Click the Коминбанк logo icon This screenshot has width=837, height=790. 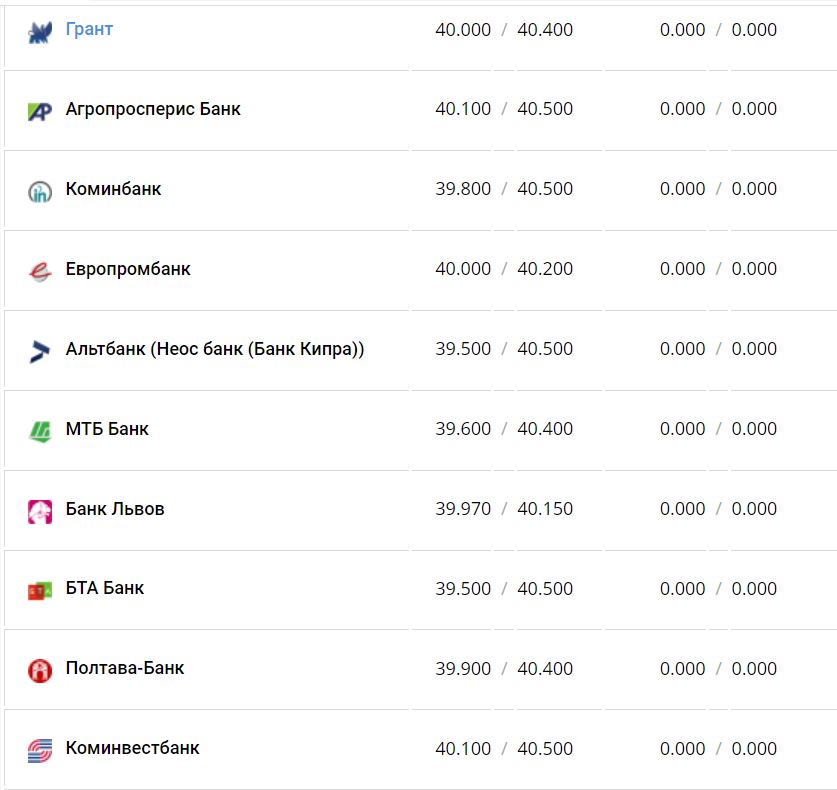39,191
